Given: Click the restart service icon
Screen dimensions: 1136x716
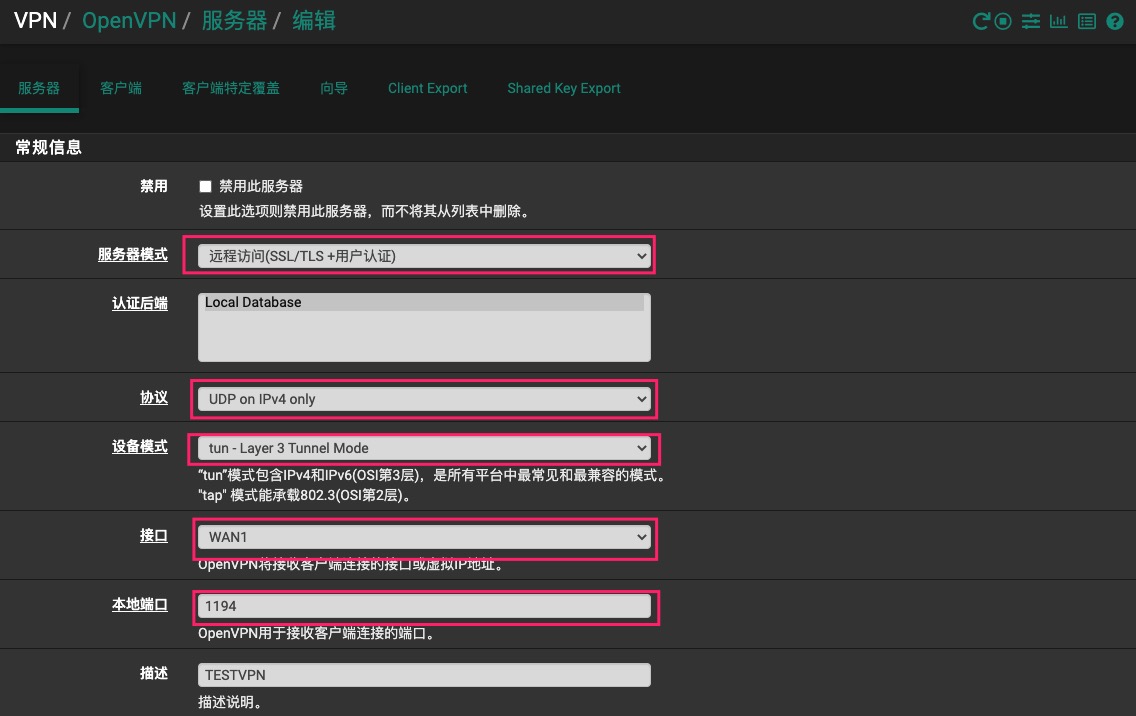Looking at the screenshot, I should [x=980, y=21].
